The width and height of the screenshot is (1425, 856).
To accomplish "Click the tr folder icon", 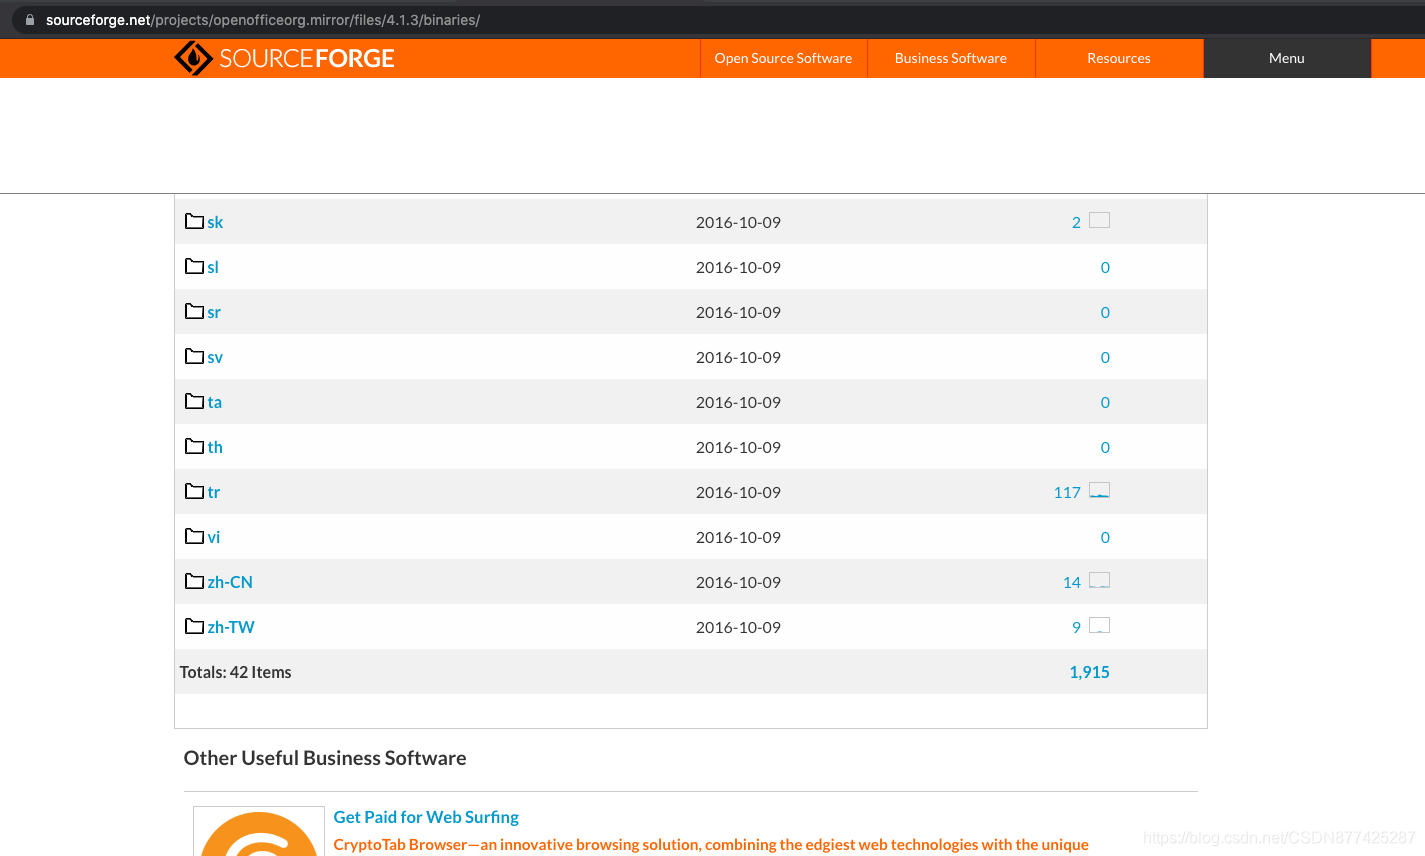I will tap(194, 491).
